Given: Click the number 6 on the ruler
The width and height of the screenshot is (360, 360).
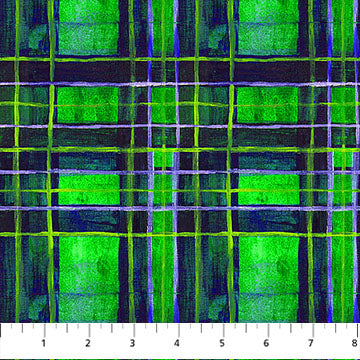Looking at the screenshot, I should click(x=266, y=343).
